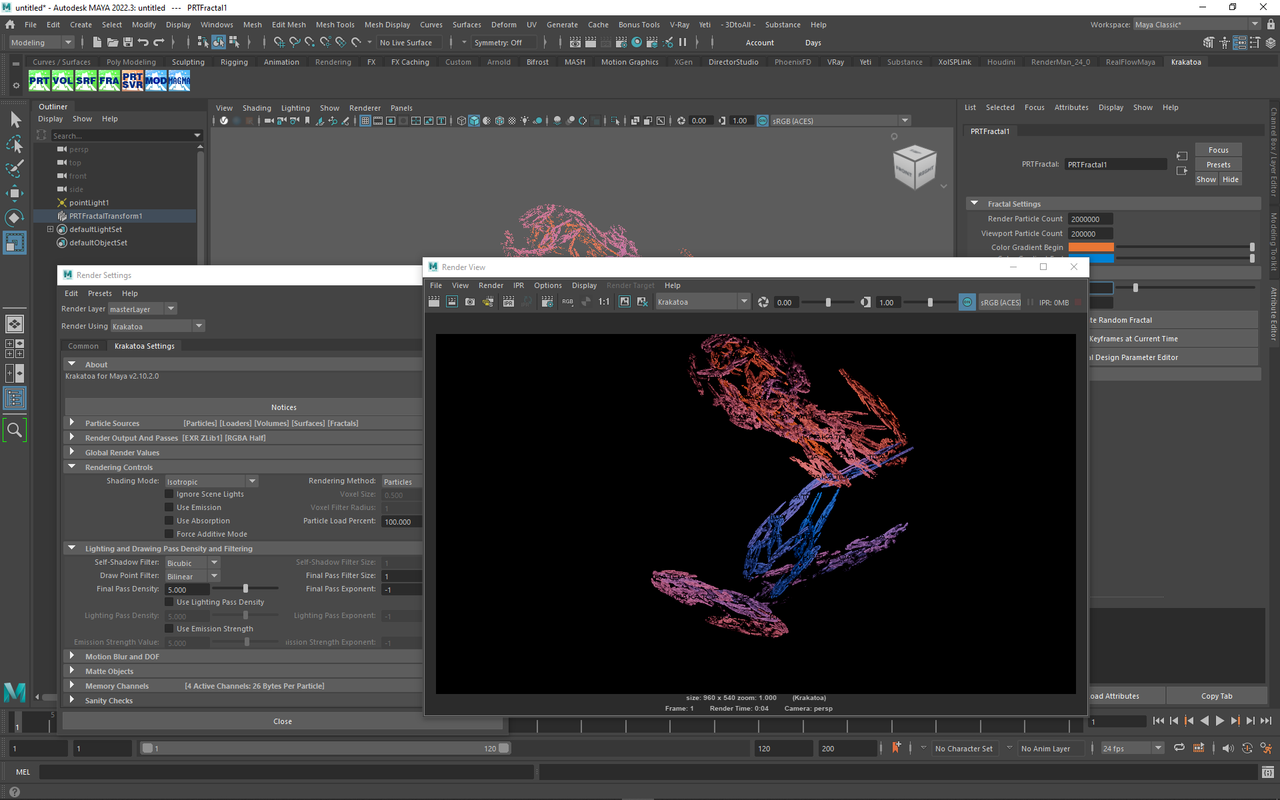This screenshot has height=800, width=1280.
Task: Click the Magma shelf icon
Action: pyautogui.click(x=179, y=81)
